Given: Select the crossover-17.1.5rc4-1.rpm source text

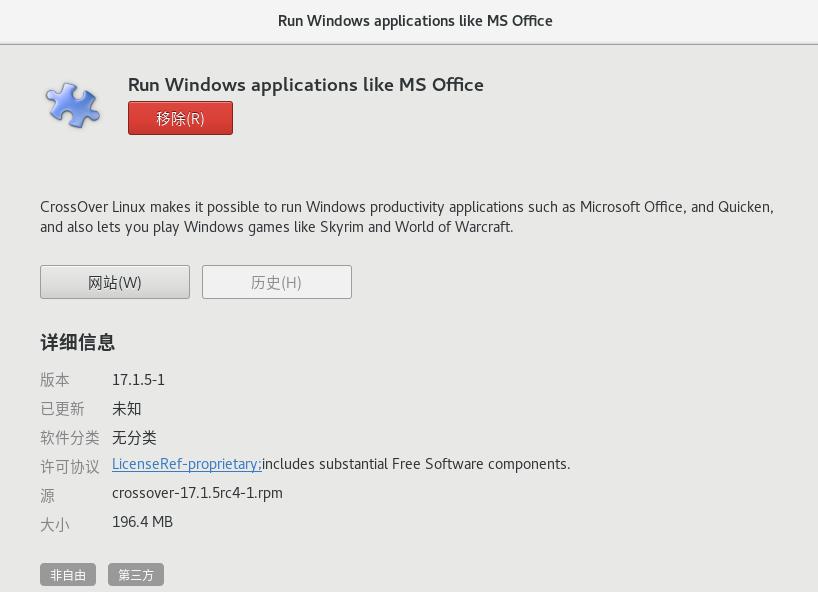Looking at the screenshot, I should pos(197,493).
